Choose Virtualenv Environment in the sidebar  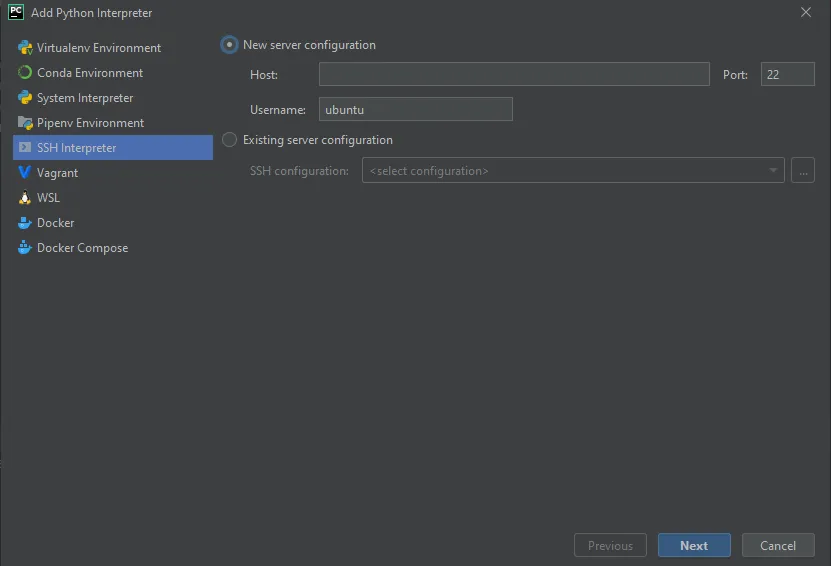pyautogui.click(x=113, y=48)
